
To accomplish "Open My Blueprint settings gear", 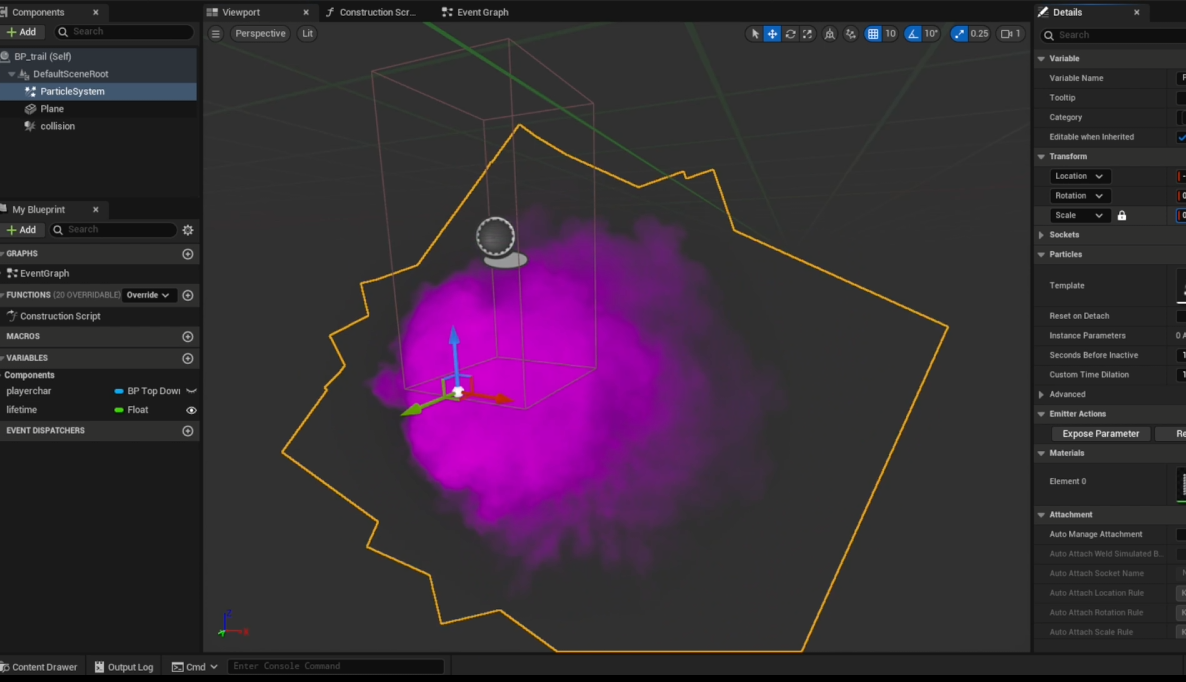I will pos(187,230).
